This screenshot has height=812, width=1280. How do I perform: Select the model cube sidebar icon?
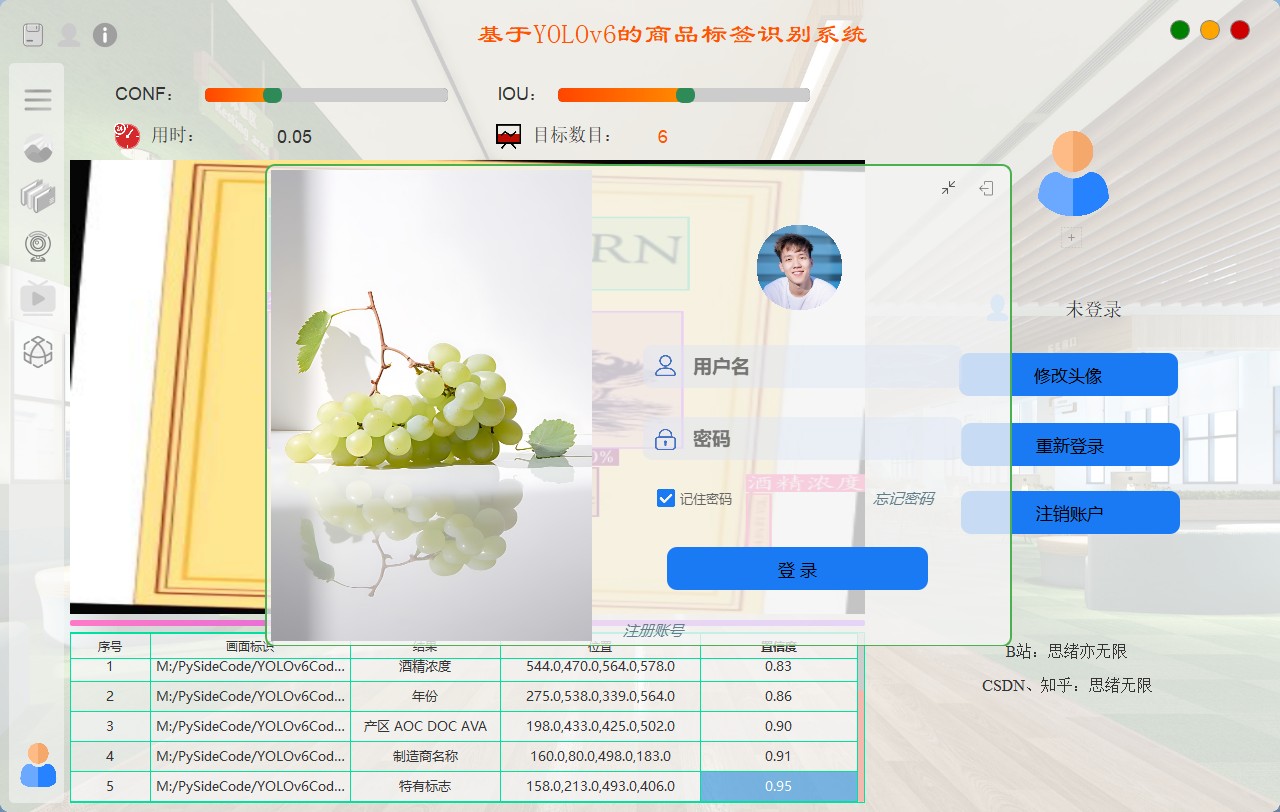[x=38, y=351]
